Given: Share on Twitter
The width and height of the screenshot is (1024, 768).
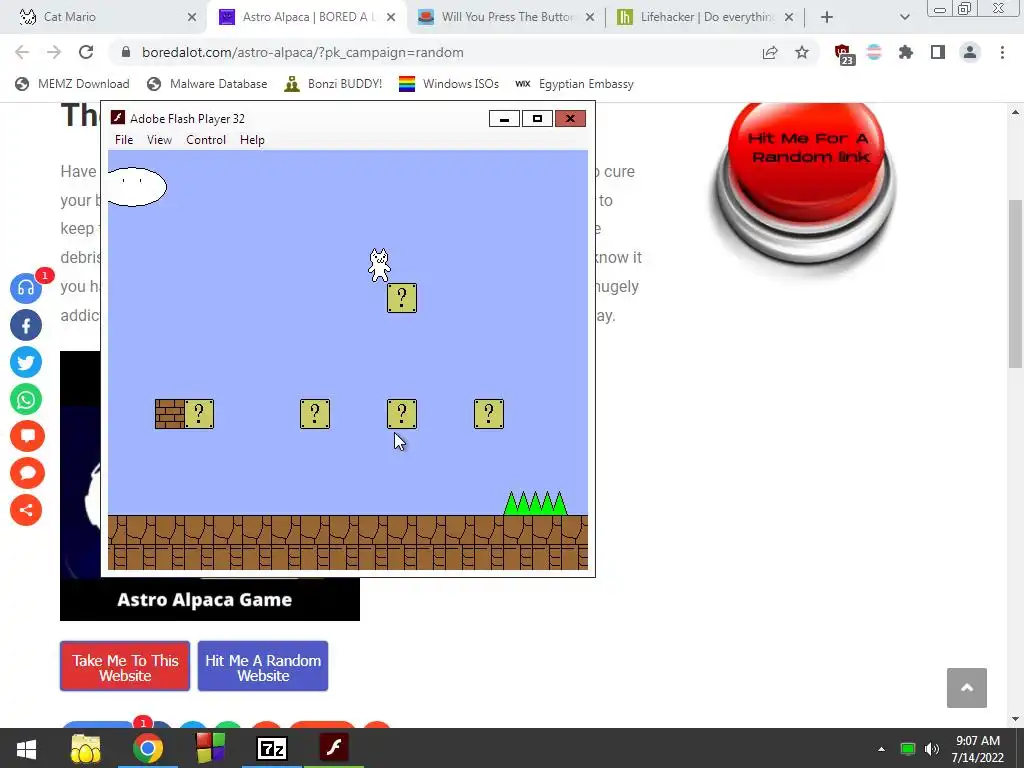Looking at the screenshot, I should 26,362.
